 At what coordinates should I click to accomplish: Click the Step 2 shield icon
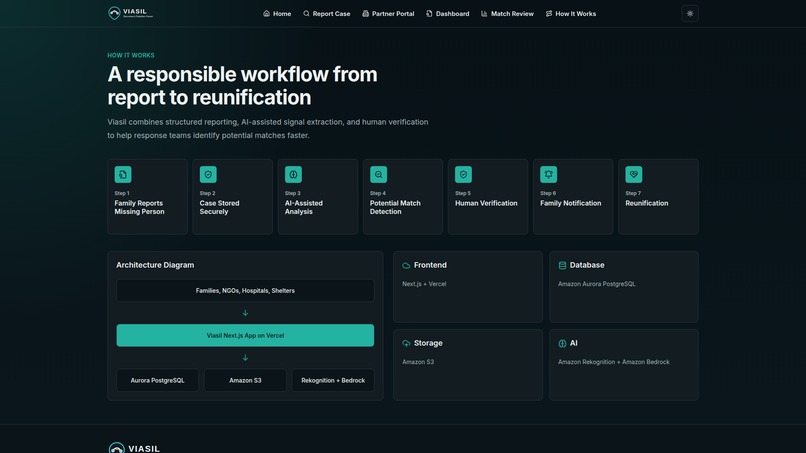point(208,174)
